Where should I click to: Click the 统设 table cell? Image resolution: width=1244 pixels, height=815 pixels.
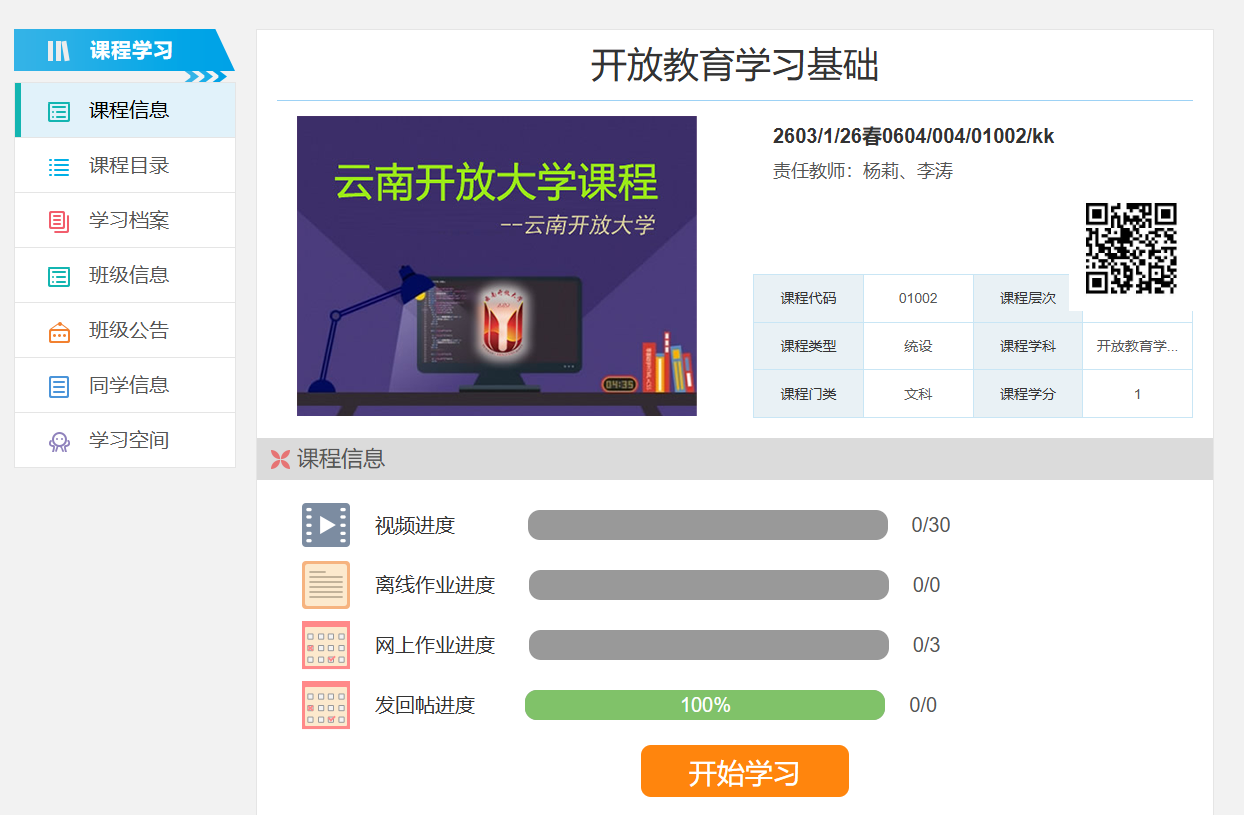(918, 346)
